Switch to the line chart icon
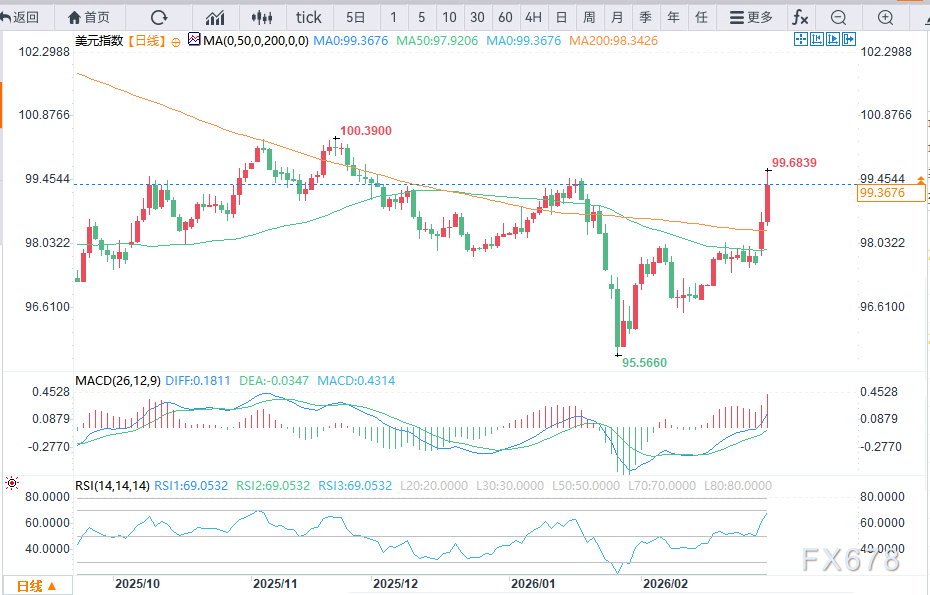930x595 pixels. (215, 17)
